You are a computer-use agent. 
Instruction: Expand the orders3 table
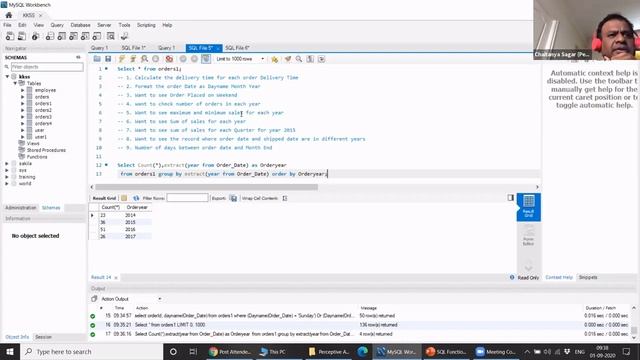pos(23,117)
